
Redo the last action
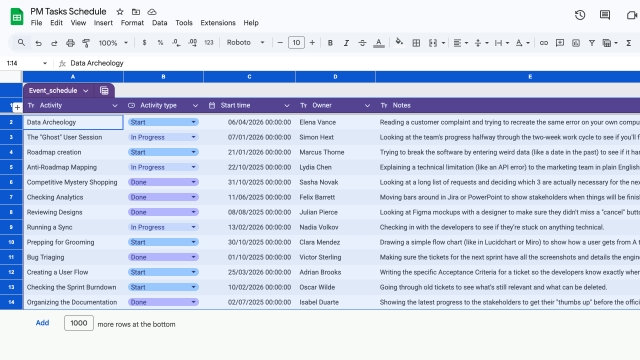pyautogui.click(x=54, y=43)
